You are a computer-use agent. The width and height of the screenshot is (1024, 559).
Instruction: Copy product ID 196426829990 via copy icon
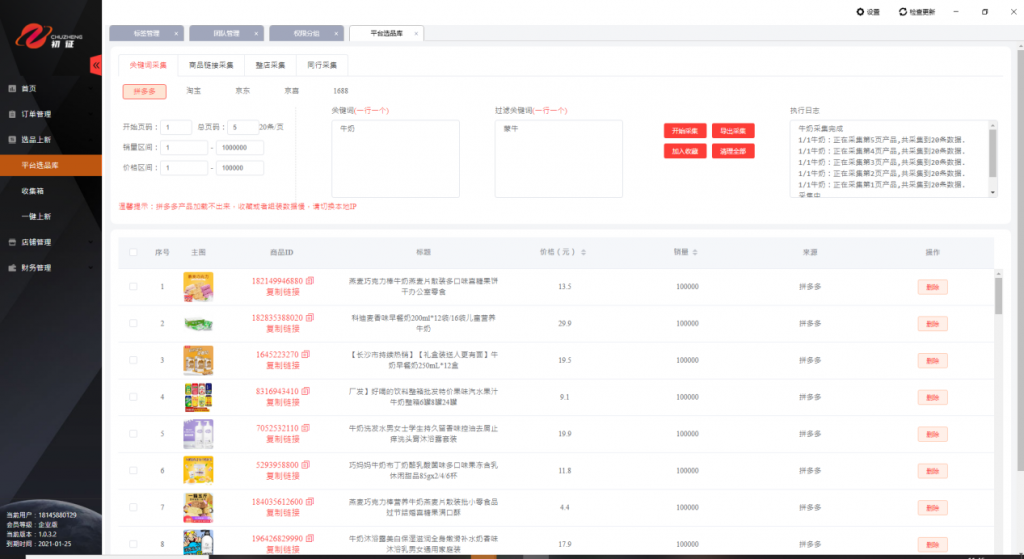tap(310, 539)
